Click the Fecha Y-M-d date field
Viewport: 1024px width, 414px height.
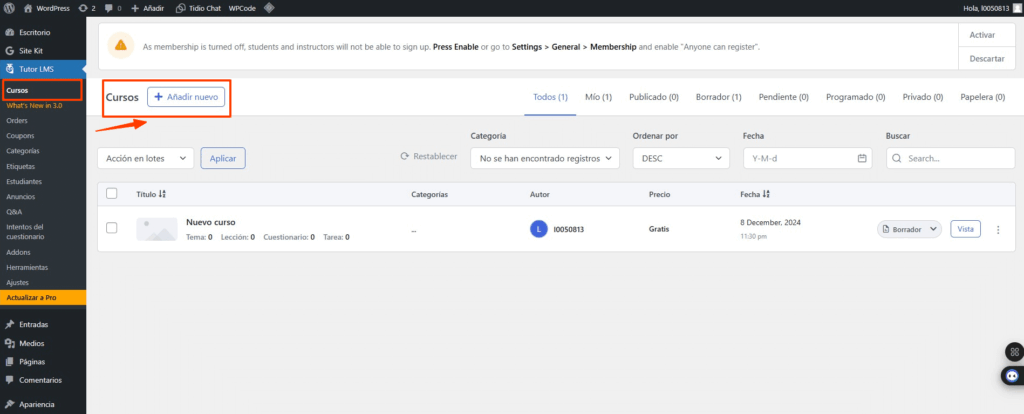point(807,158)
